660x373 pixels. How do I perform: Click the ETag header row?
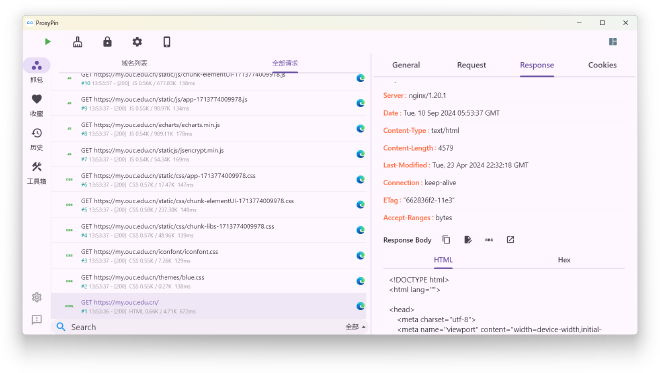[x=503, y=200]
